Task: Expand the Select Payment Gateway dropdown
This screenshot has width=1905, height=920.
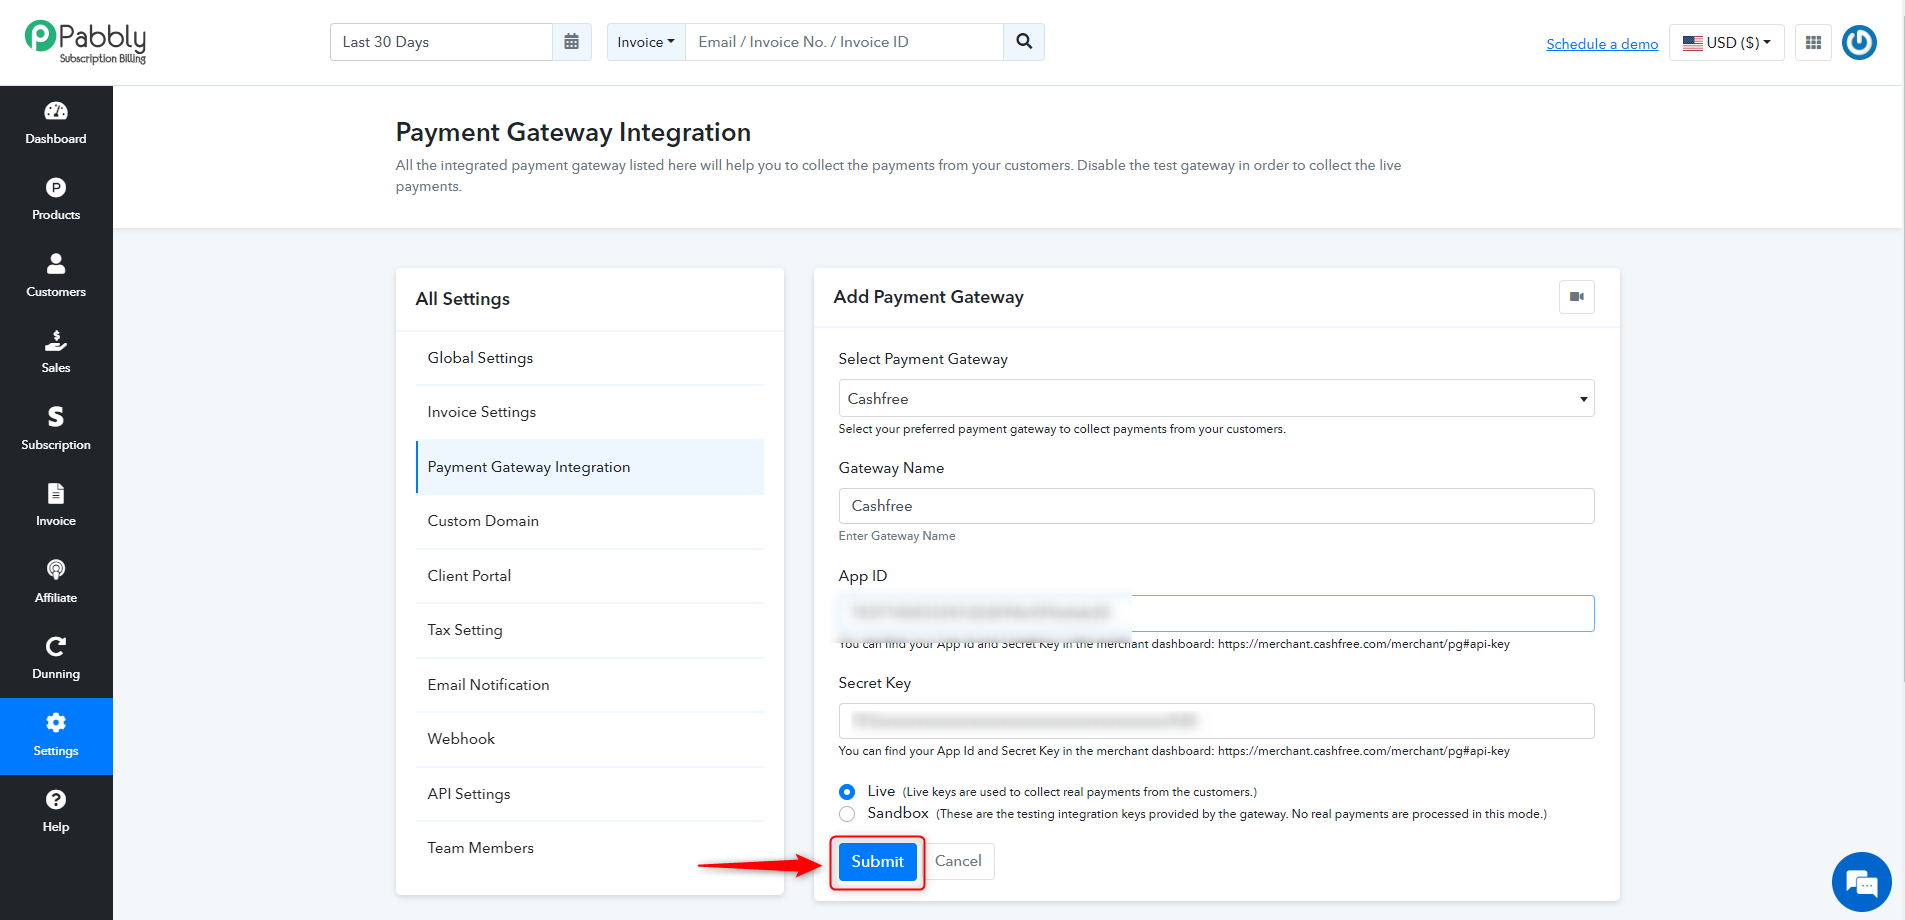Action: [1216, 398]
